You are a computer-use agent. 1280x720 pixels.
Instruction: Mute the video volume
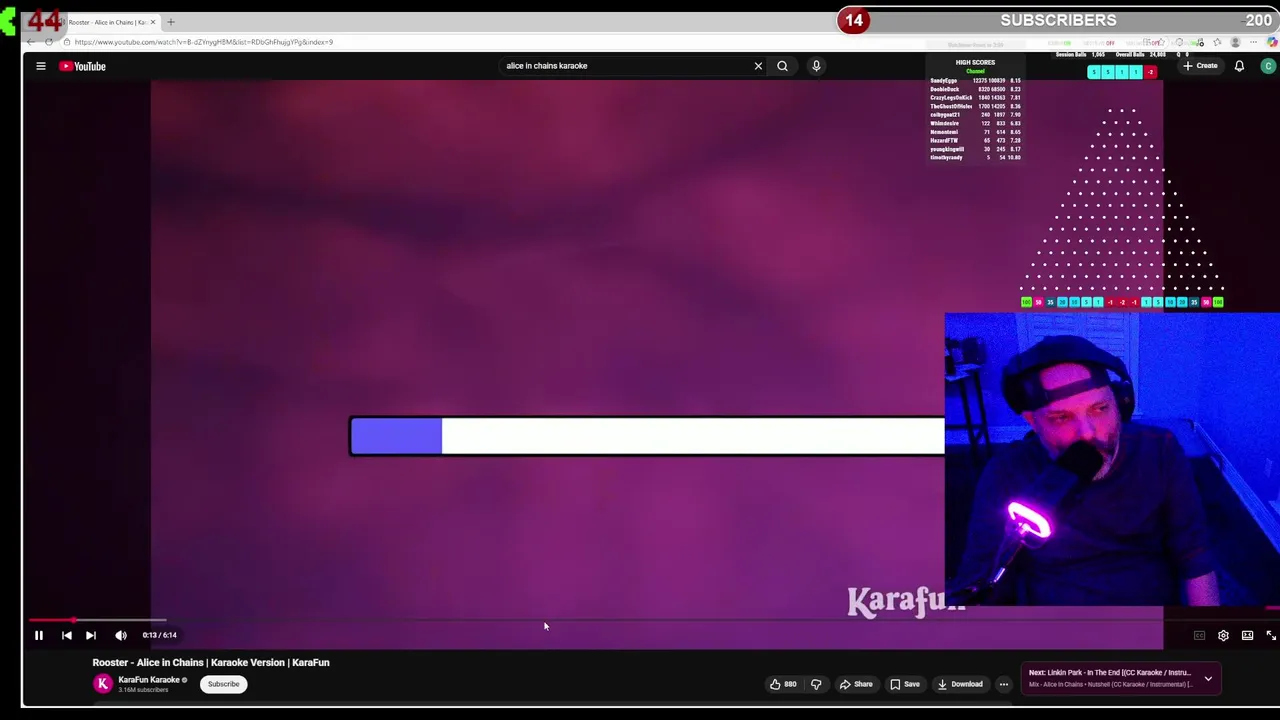pos(121,635)
